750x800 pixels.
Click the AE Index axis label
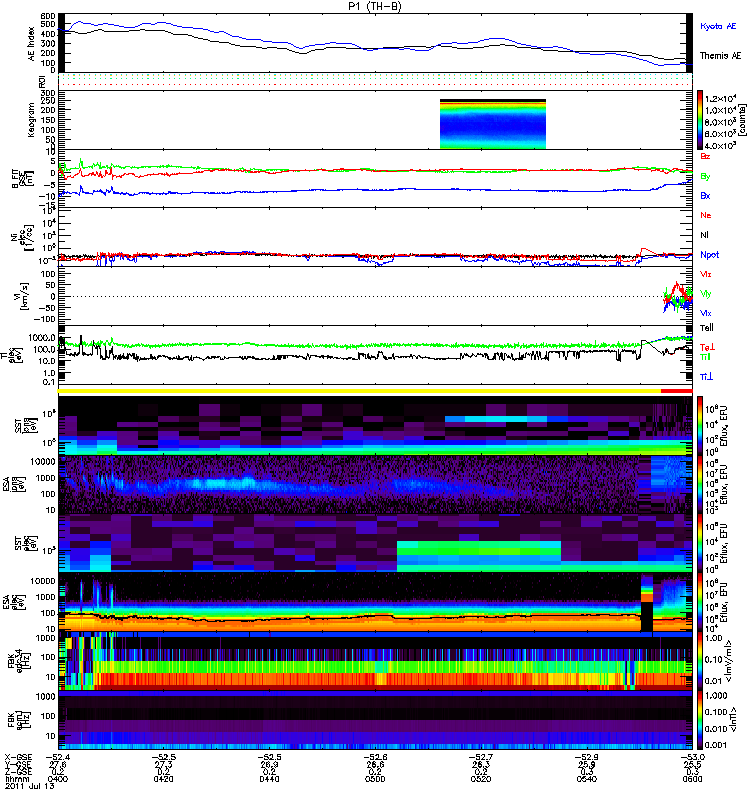[32, 43]
